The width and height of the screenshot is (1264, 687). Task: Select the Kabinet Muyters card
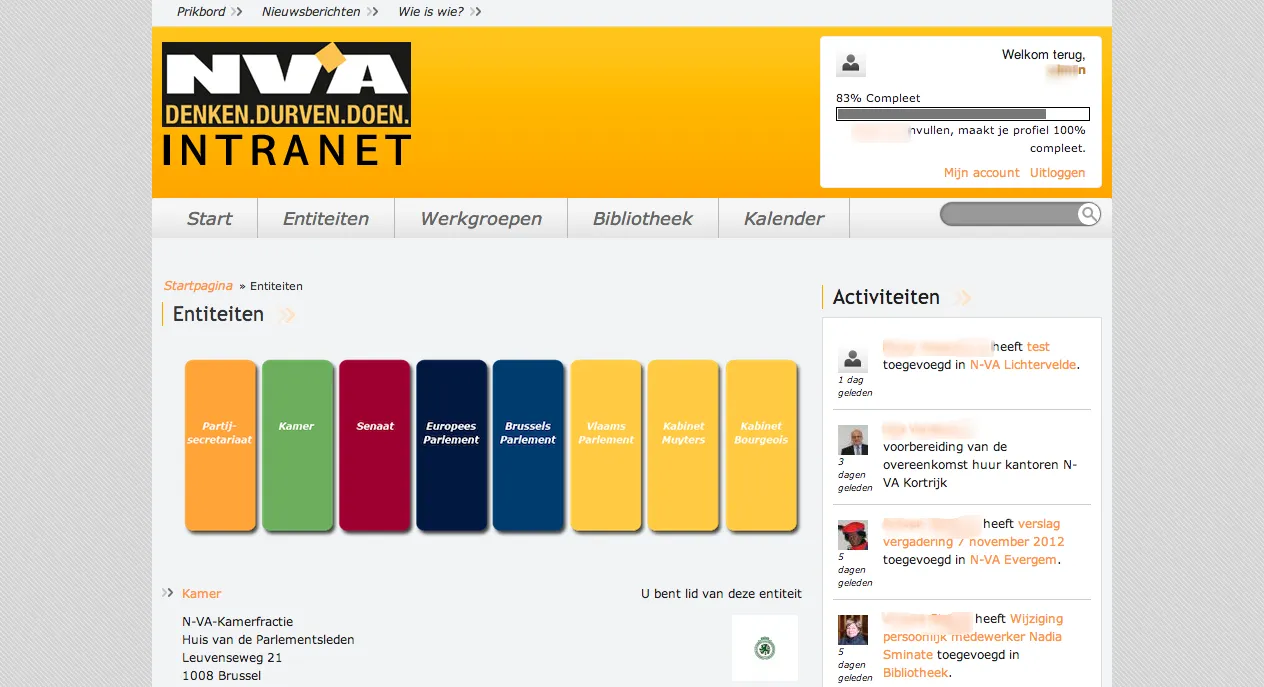(x=683, y=445)
